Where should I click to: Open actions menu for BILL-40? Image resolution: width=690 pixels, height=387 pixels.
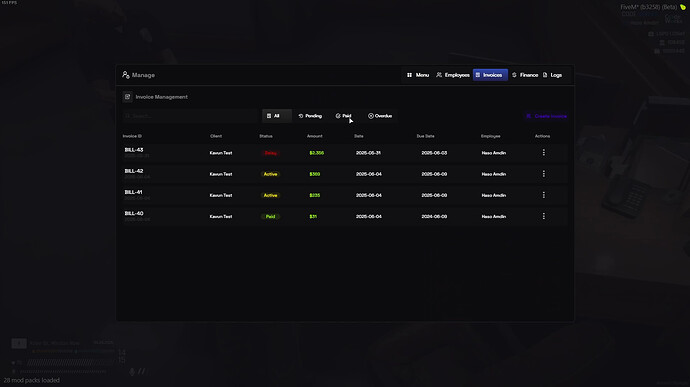pyautogui.click(x=543, y=216)
